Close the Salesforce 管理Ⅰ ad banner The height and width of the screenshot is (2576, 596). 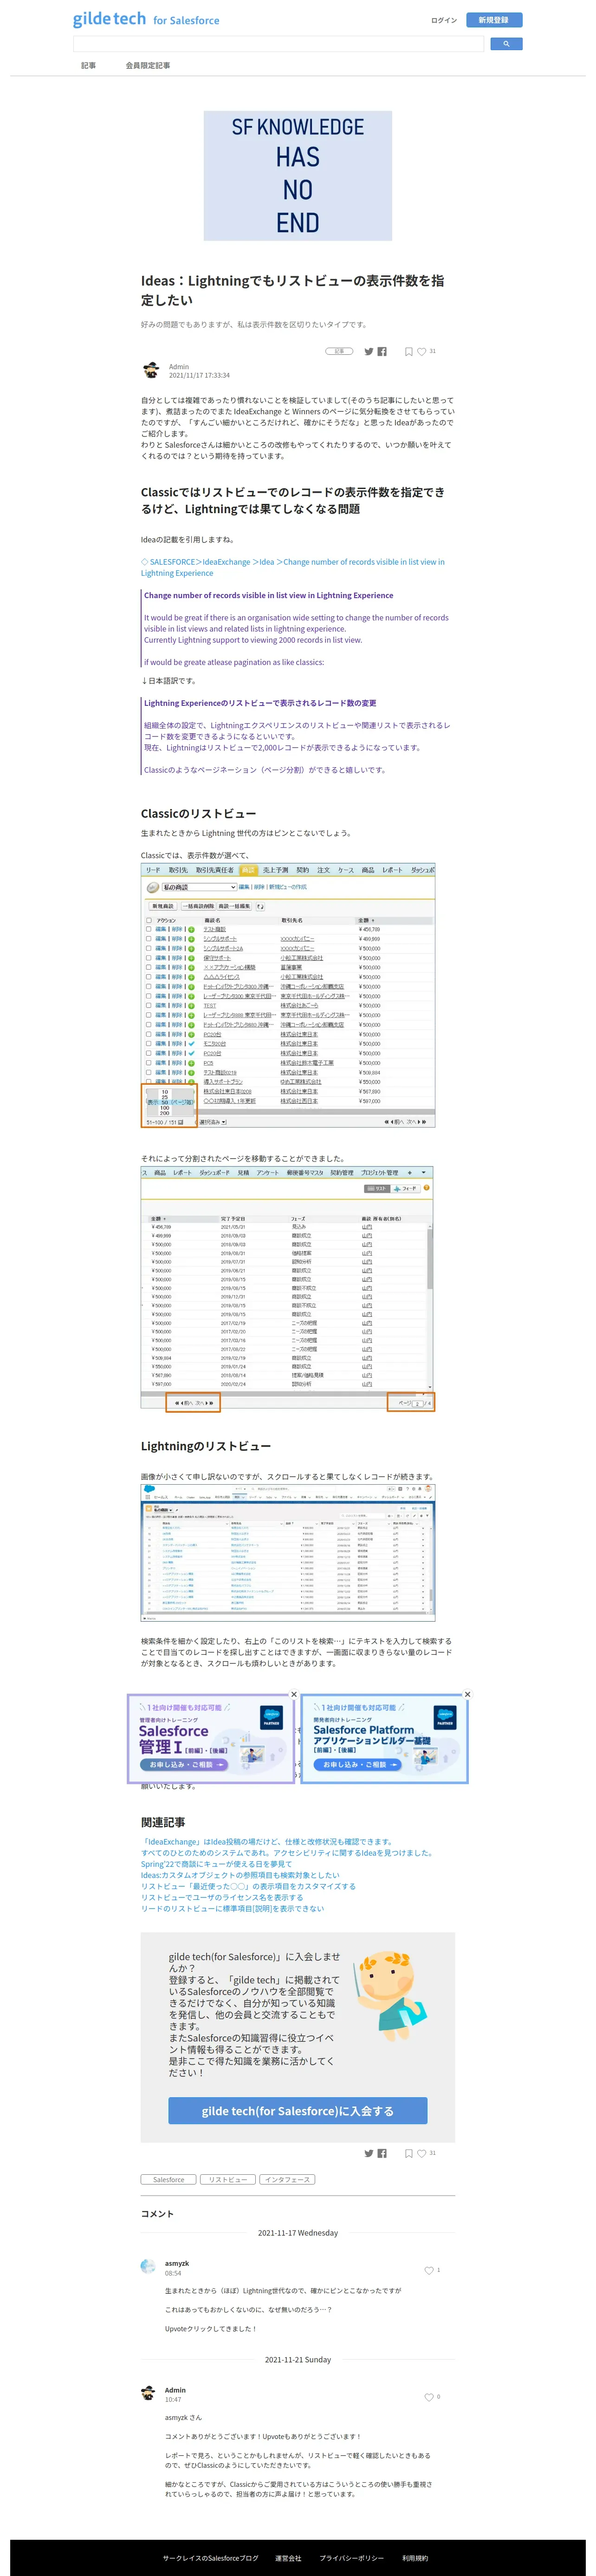pyautogui.click(x=294, y=1694)
